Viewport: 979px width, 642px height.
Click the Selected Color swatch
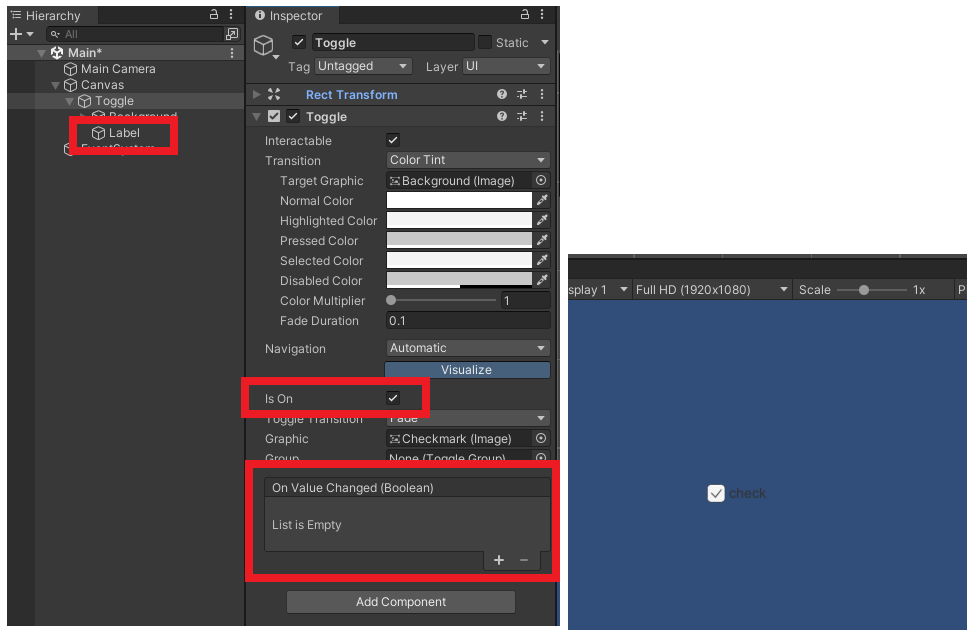[459, 260]
